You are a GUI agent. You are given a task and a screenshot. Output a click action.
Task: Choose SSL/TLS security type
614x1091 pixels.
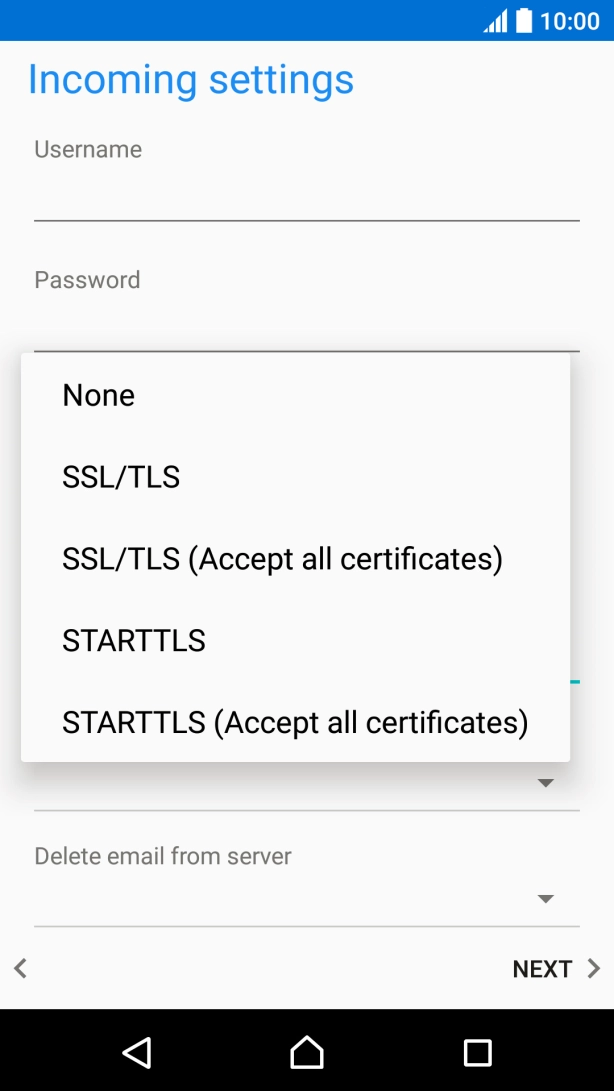click(121, 477)
